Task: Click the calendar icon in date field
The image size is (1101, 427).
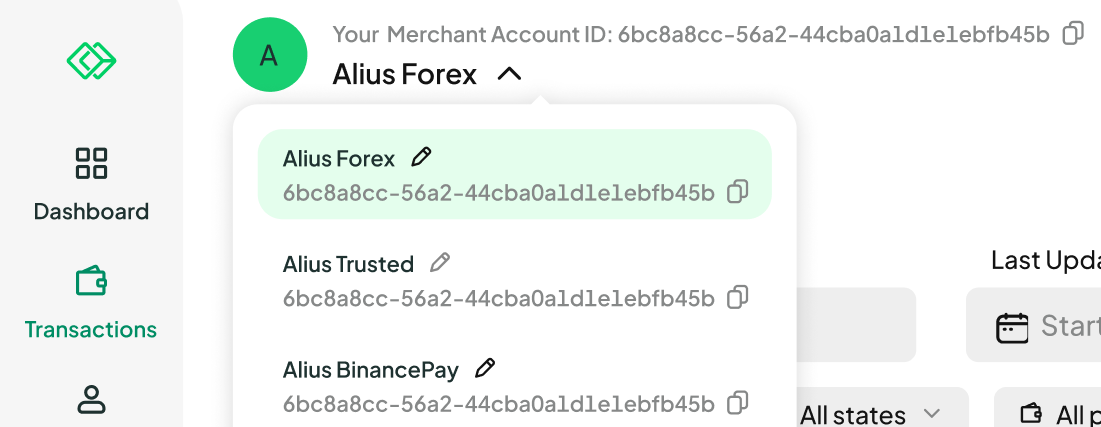Action: [x=1013, y=327]
